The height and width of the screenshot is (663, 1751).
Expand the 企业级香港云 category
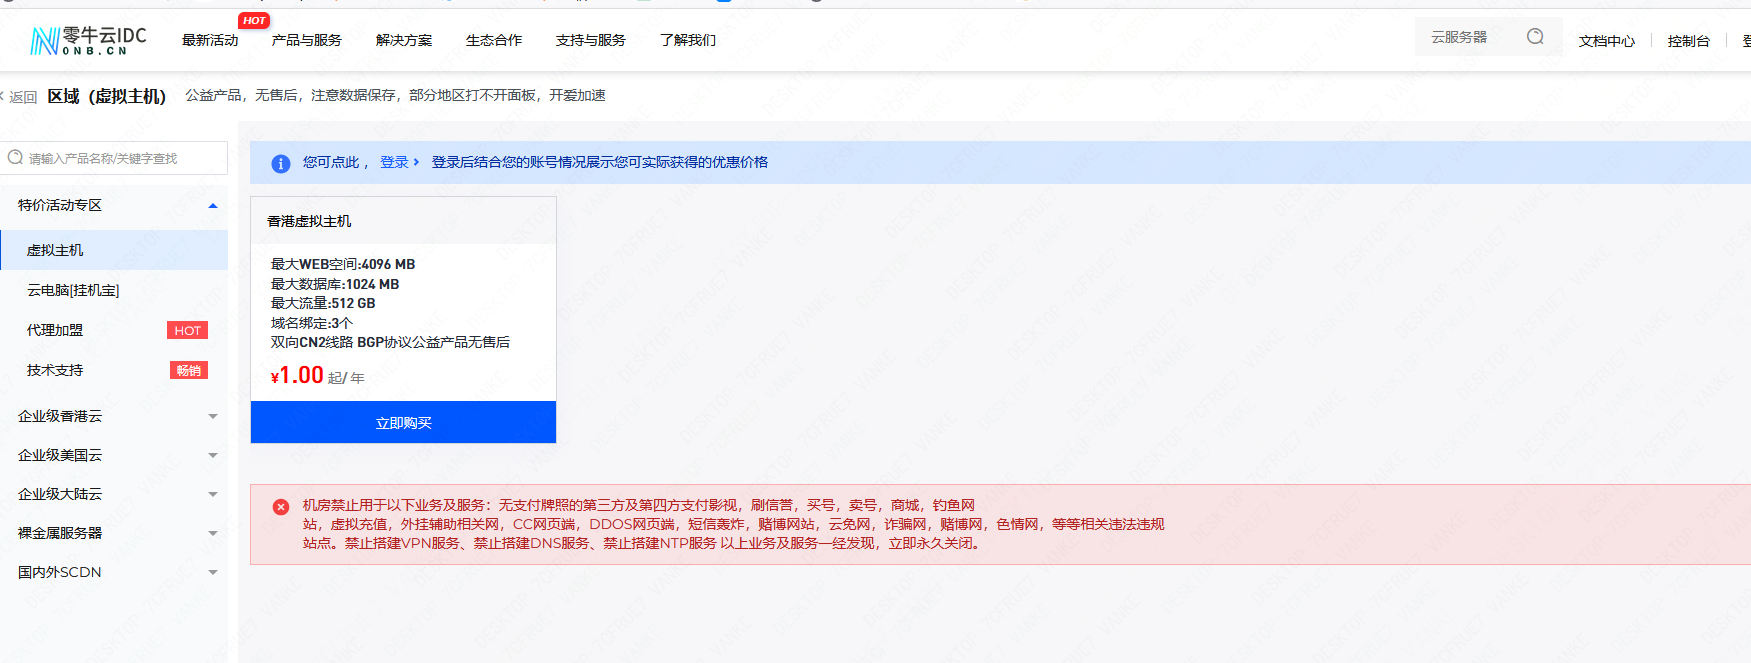click(x=212, y=417)
